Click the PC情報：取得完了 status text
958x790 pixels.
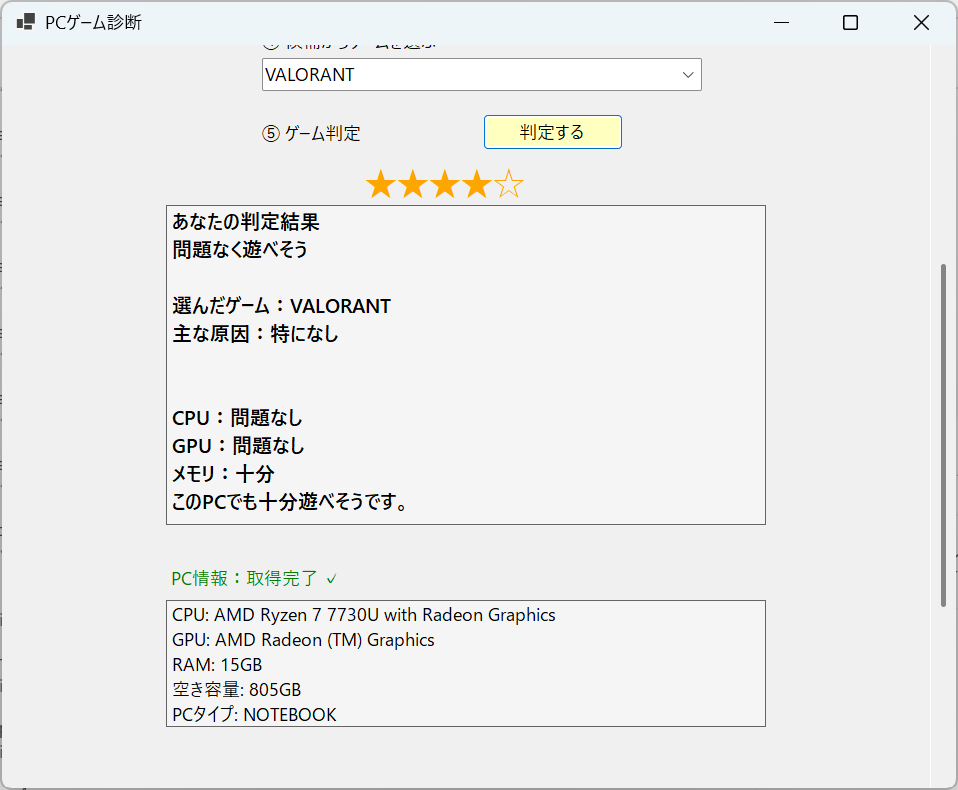pyautogui.click(x=244, y=578)
